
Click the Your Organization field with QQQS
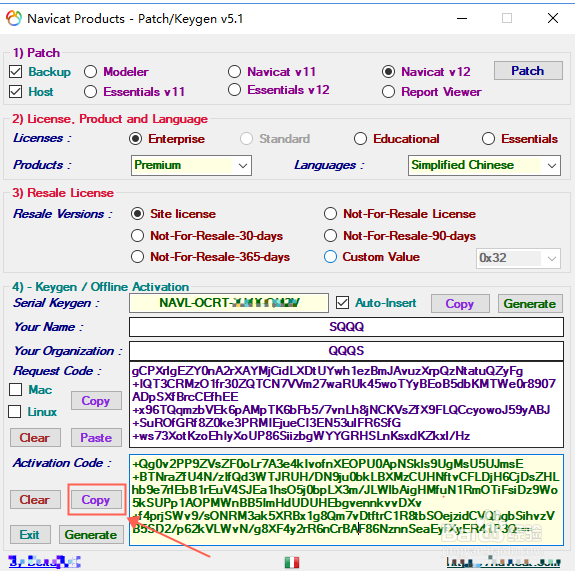(x=346, y=351)
